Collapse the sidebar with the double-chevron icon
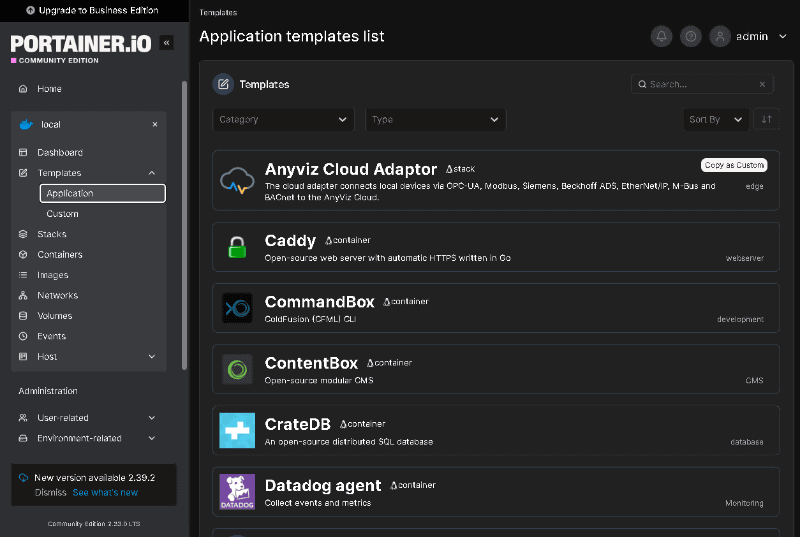 point(166,43)
